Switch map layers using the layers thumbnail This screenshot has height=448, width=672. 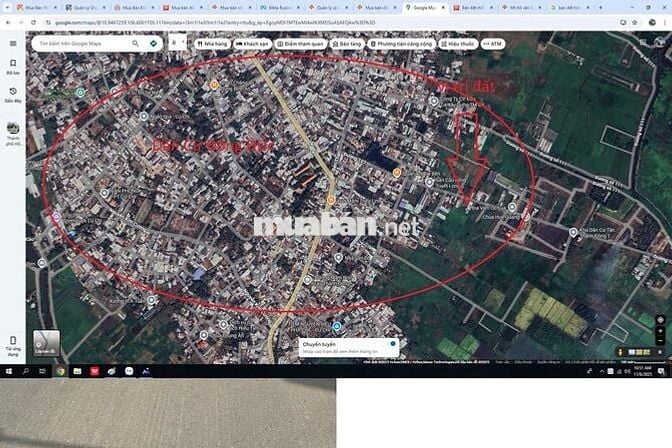[x=46, y=342]
